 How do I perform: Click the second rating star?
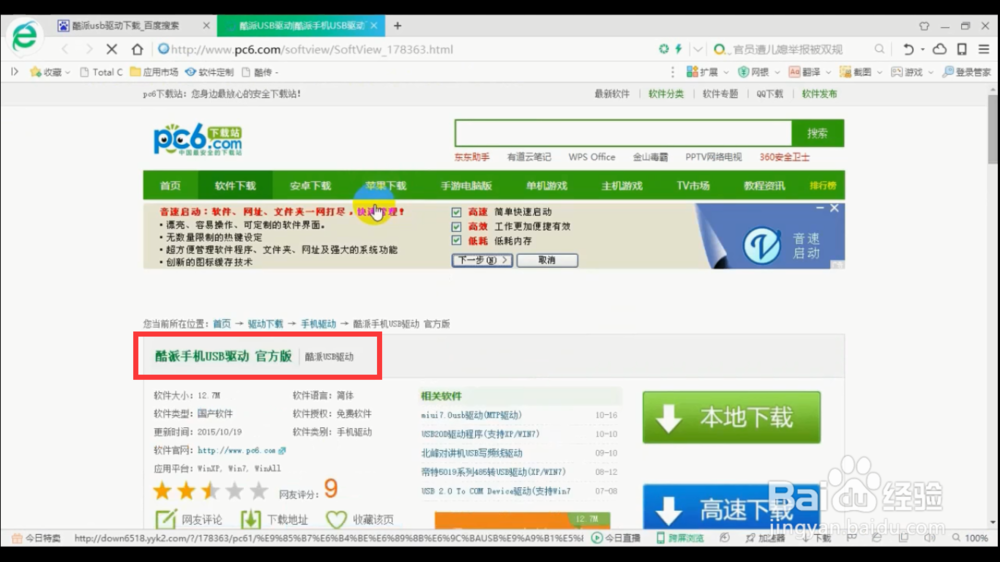186,491
